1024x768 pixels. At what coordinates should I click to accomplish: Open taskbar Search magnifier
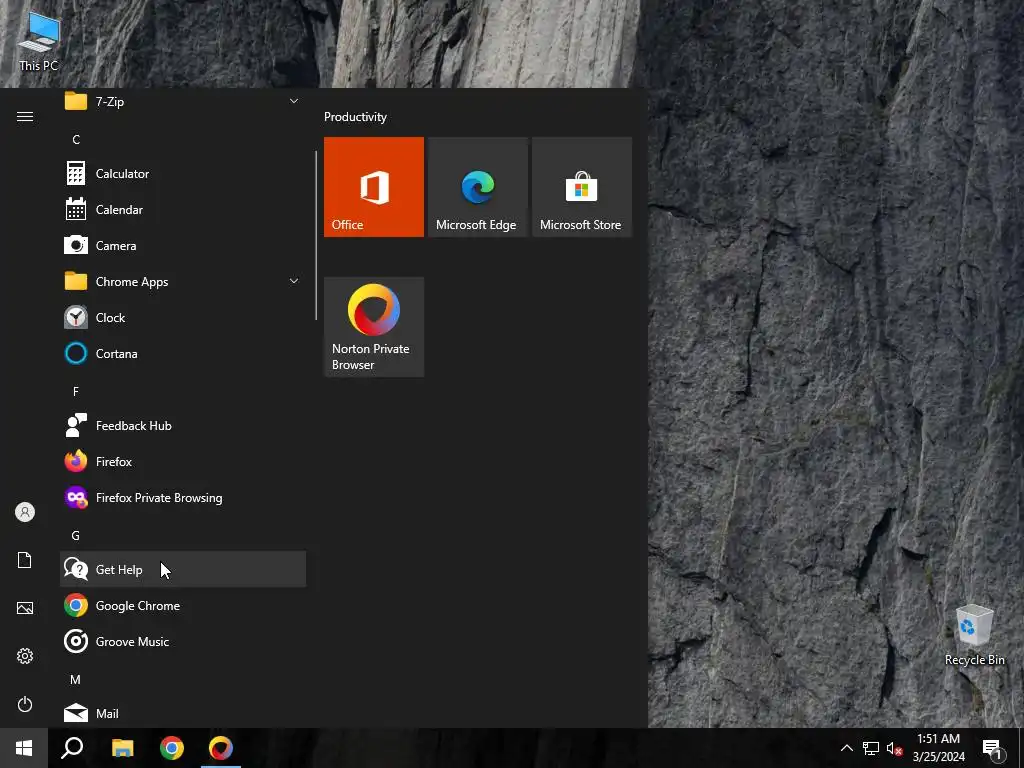tap(72, 748)
